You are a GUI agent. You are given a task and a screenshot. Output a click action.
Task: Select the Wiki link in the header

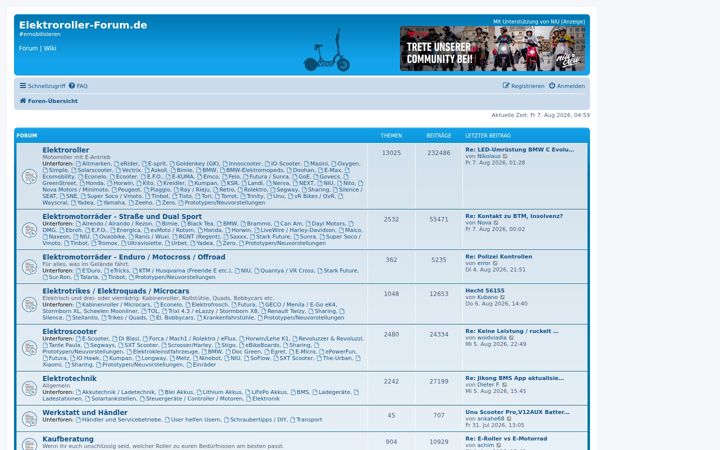point(50,48)
